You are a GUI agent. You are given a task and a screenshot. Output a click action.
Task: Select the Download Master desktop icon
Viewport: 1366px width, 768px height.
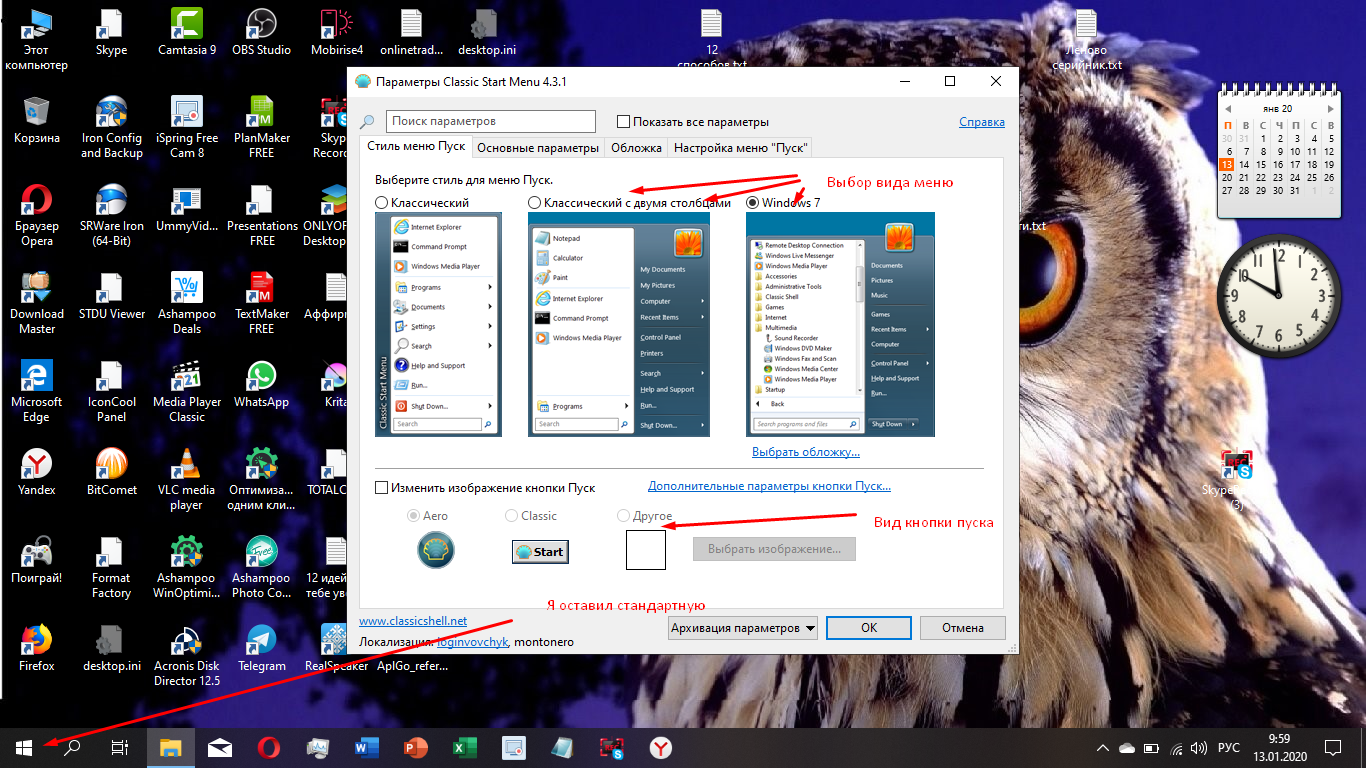[37, 304]
